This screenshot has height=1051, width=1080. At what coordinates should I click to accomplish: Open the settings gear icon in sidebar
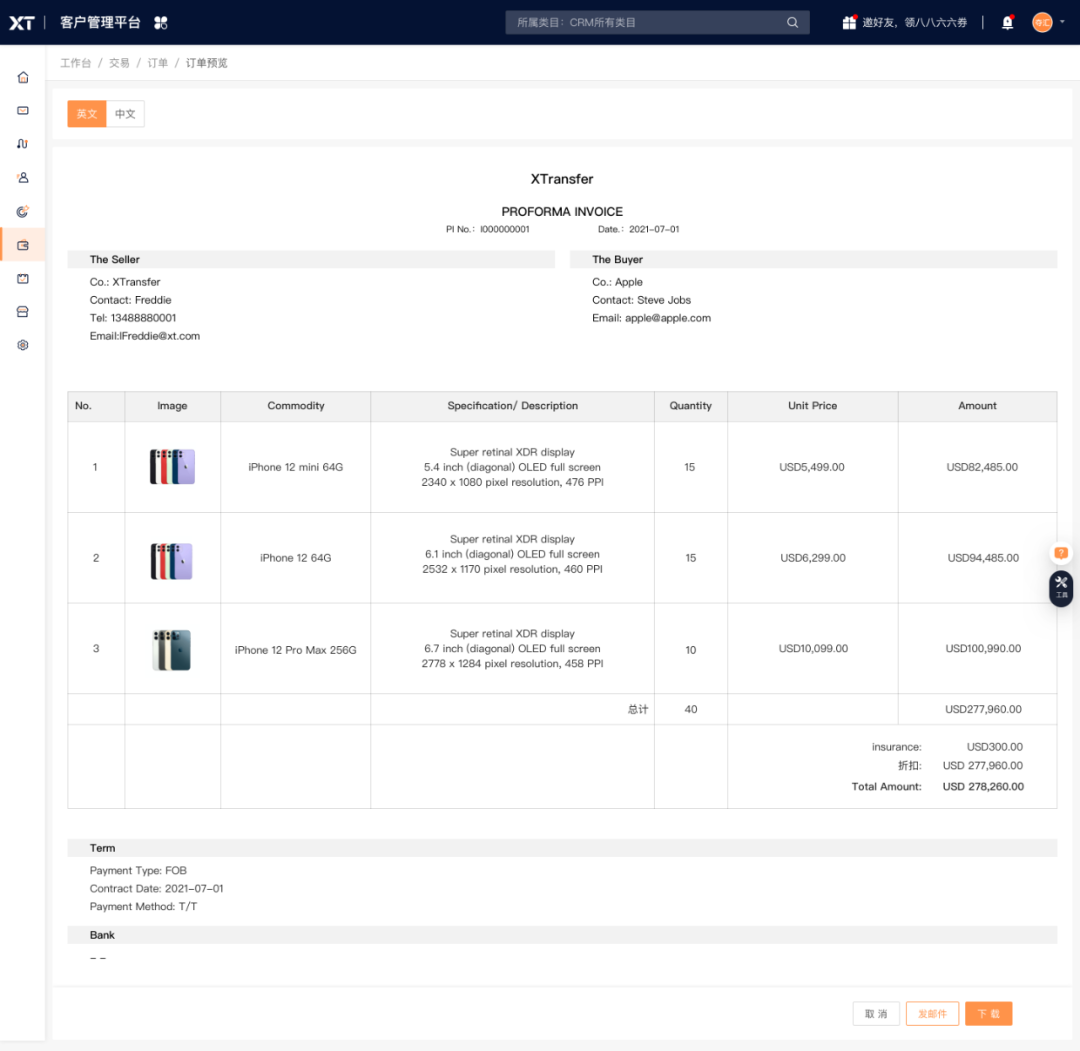[23, 345]
